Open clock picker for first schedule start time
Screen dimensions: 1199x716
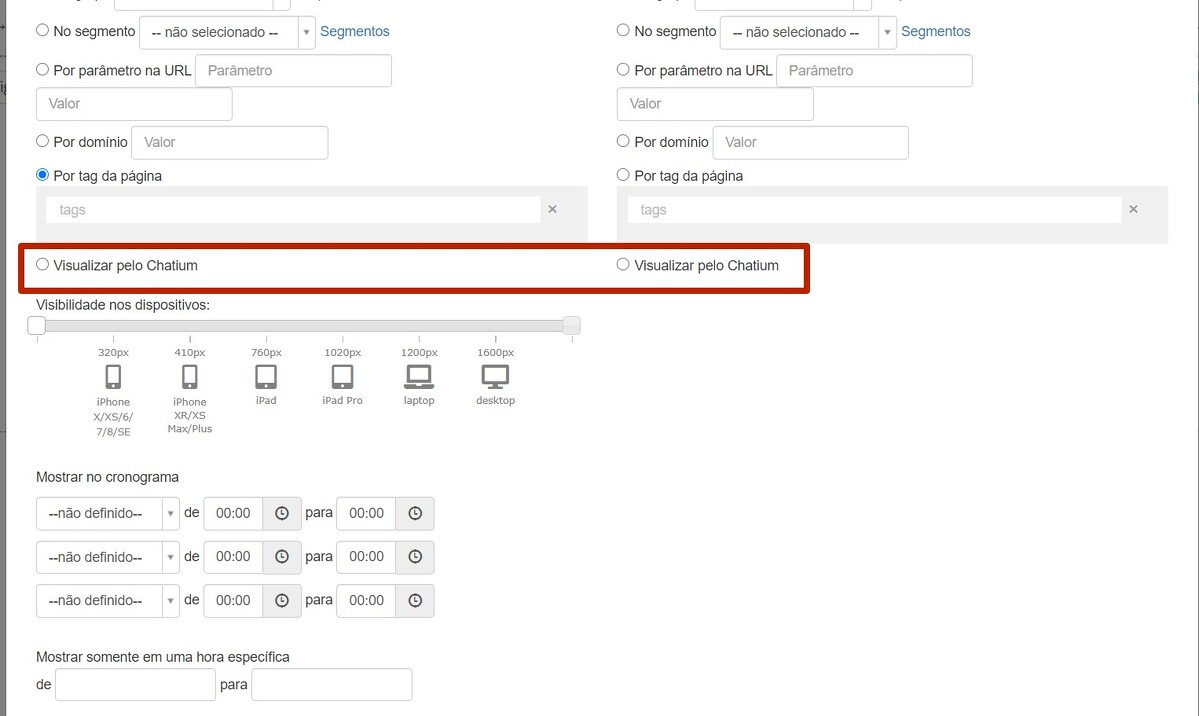(x=282, y=513)
